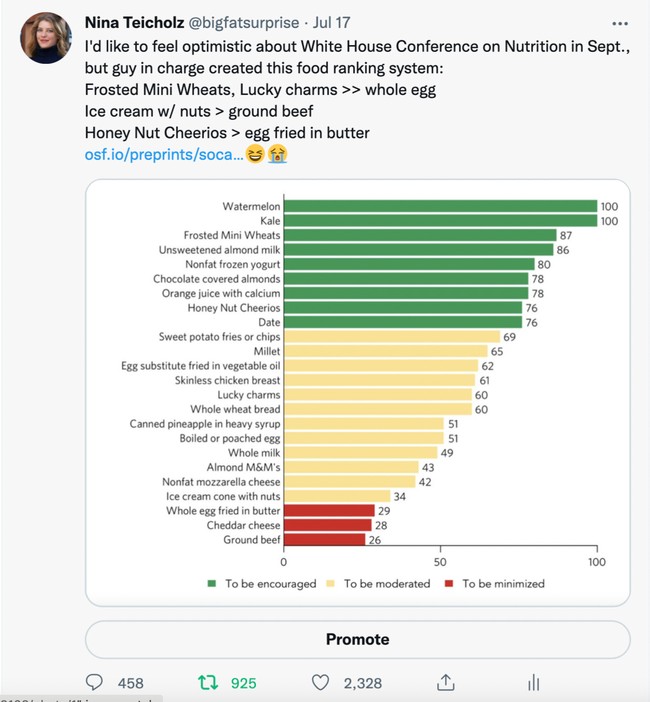
Task: Open the three-dot more options menu
Action: (x=619, y=22)
